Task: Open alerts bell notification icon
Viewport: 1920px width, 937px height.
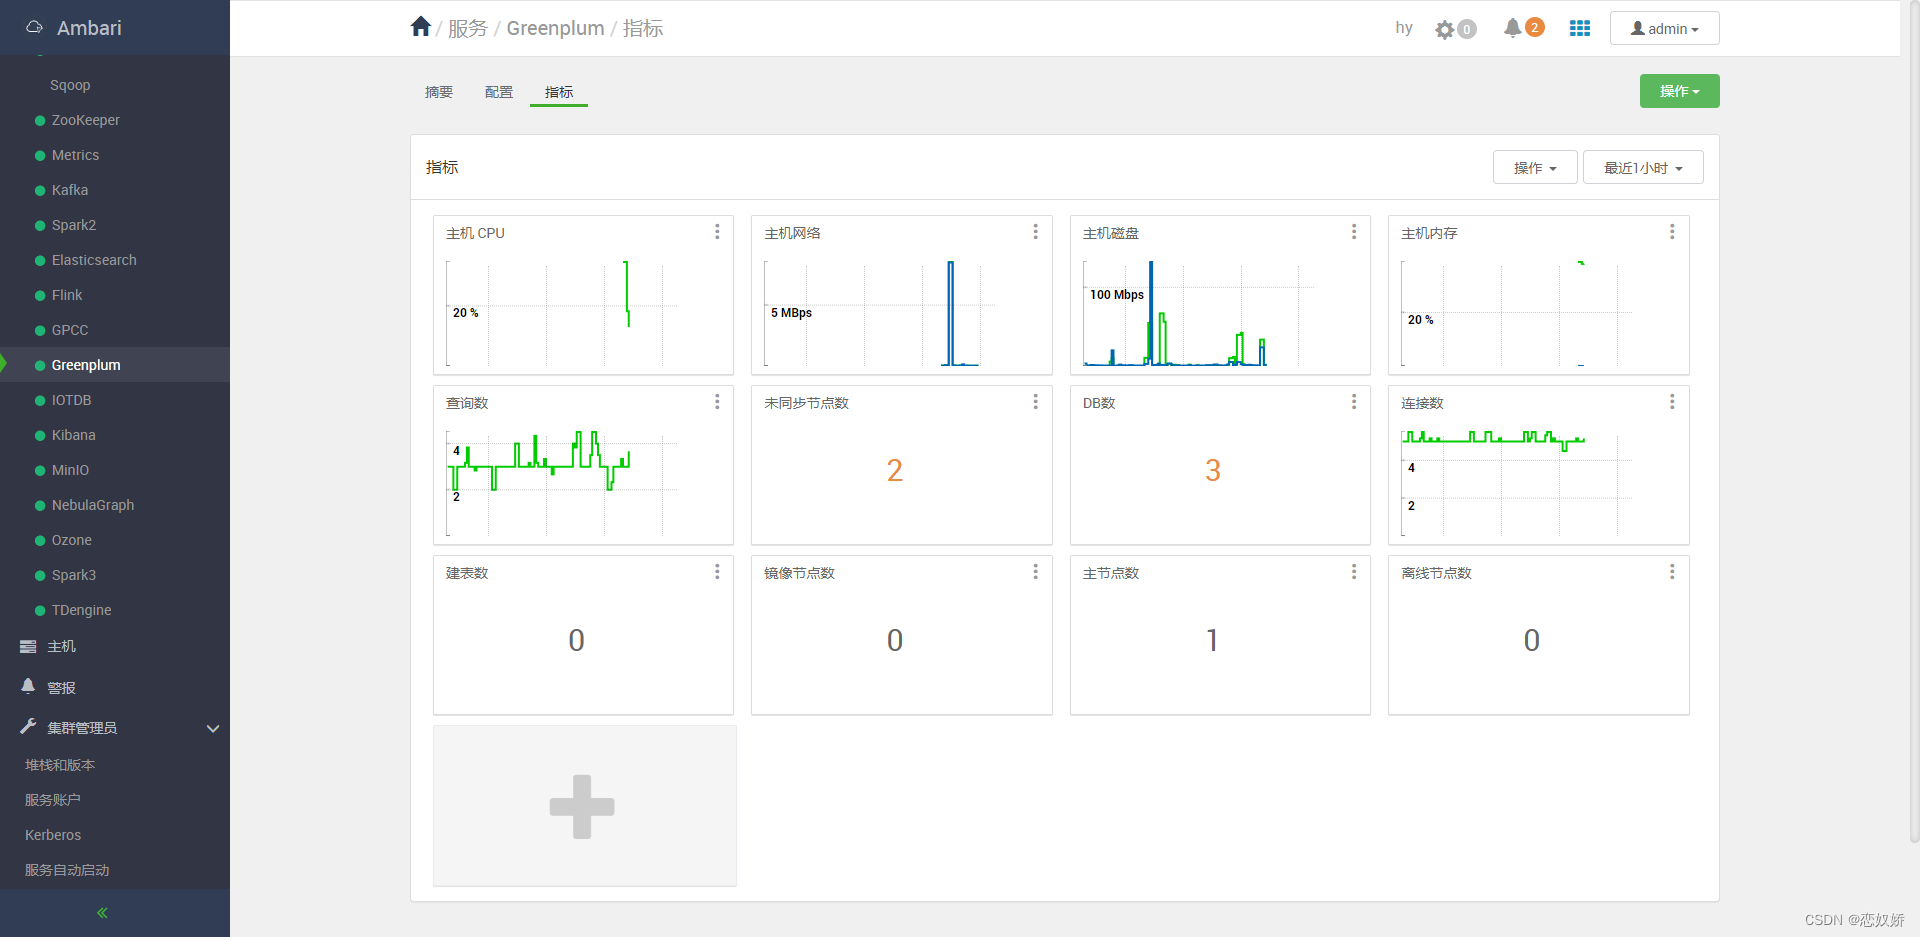Action: point(1513,28)
